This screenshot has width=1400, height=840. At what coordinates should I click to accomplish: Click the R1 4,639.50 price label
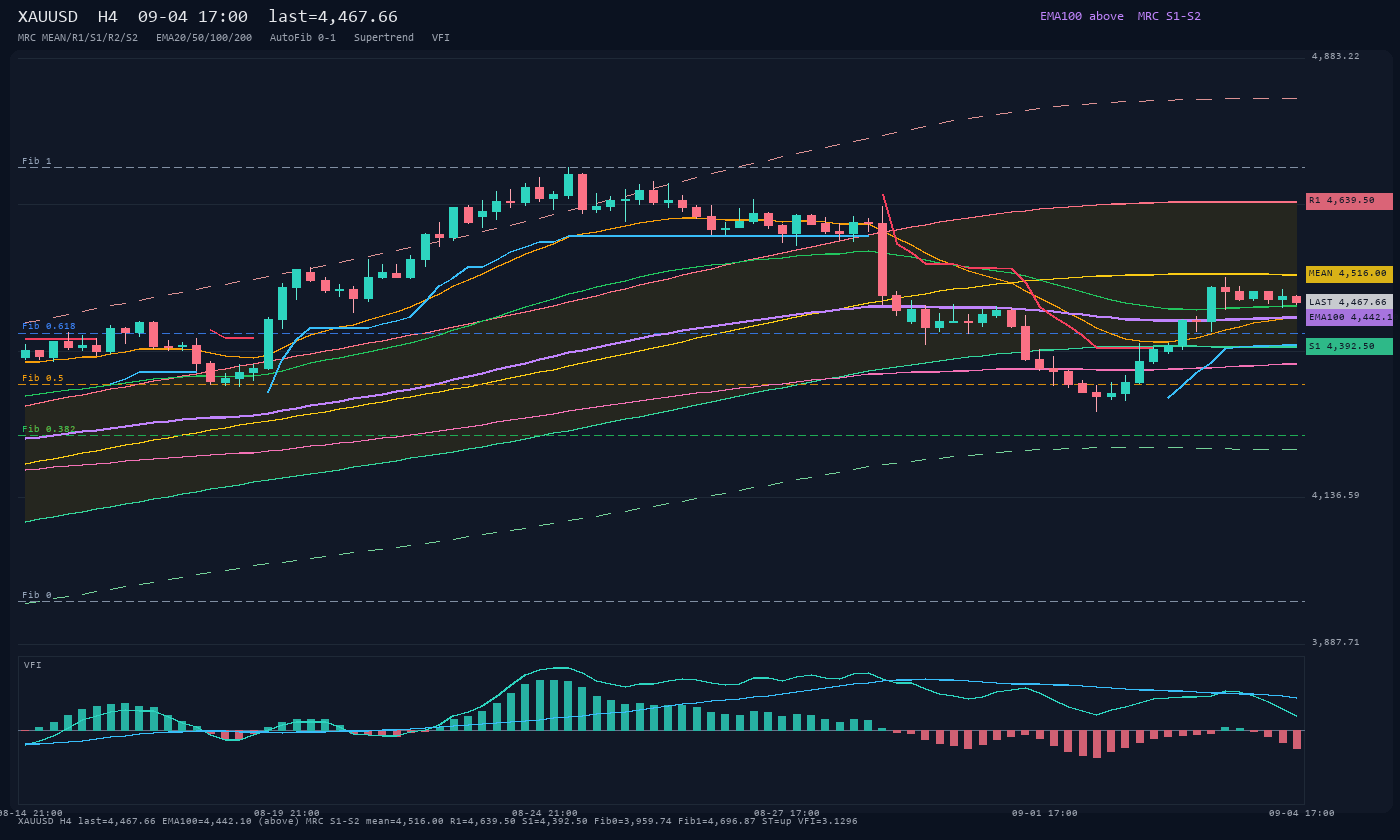click(1349, 201)
